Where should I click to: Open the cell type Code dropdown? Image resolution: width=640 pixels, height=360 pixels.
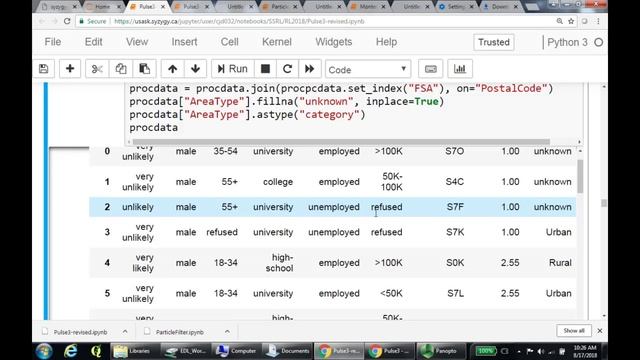pos(368,69)
